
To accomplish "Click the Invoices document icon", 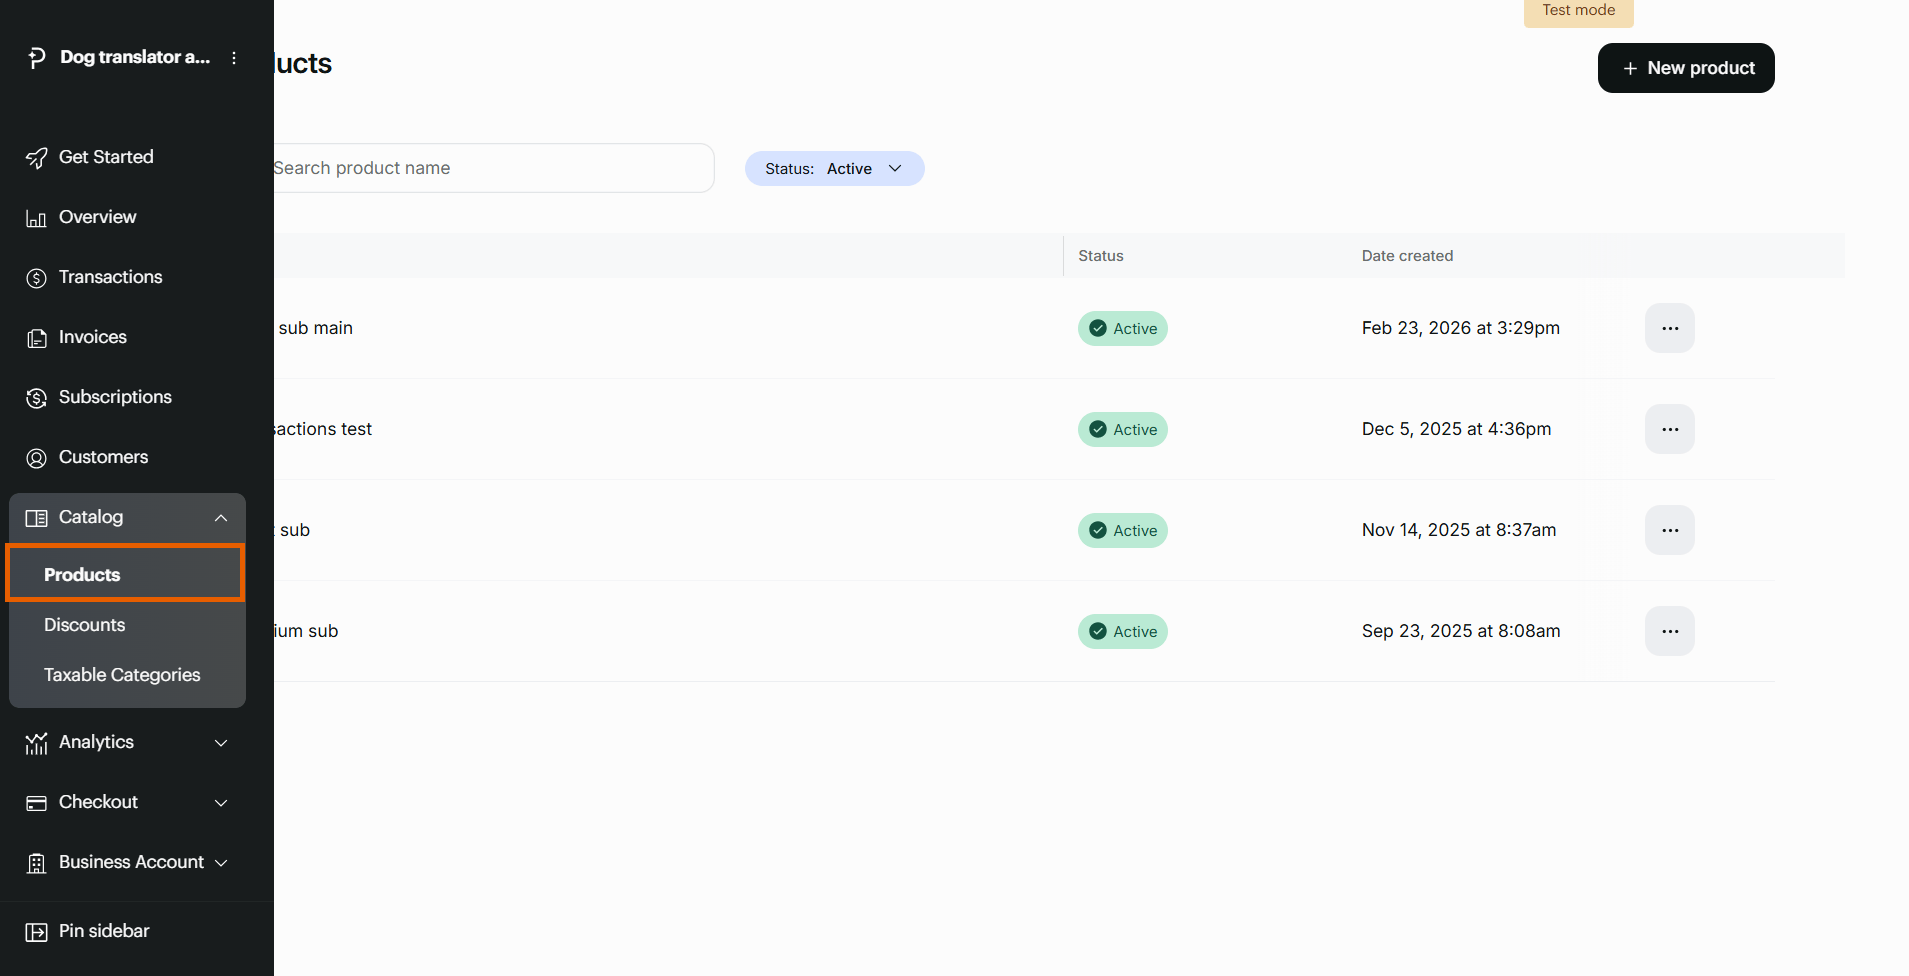I will click(37, 338).
